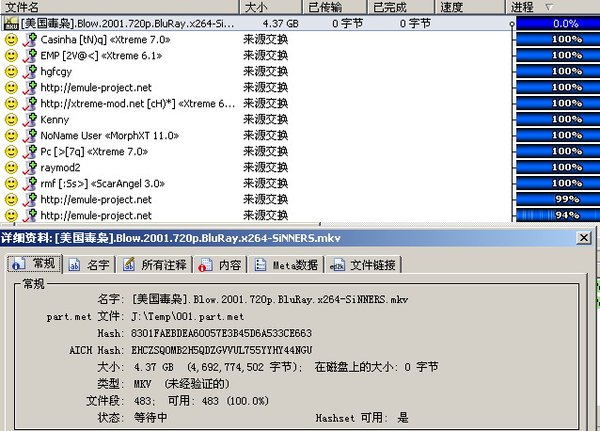600x431 pixels.
Task: Sort by 文件名 column header
Action: (119, 7)
